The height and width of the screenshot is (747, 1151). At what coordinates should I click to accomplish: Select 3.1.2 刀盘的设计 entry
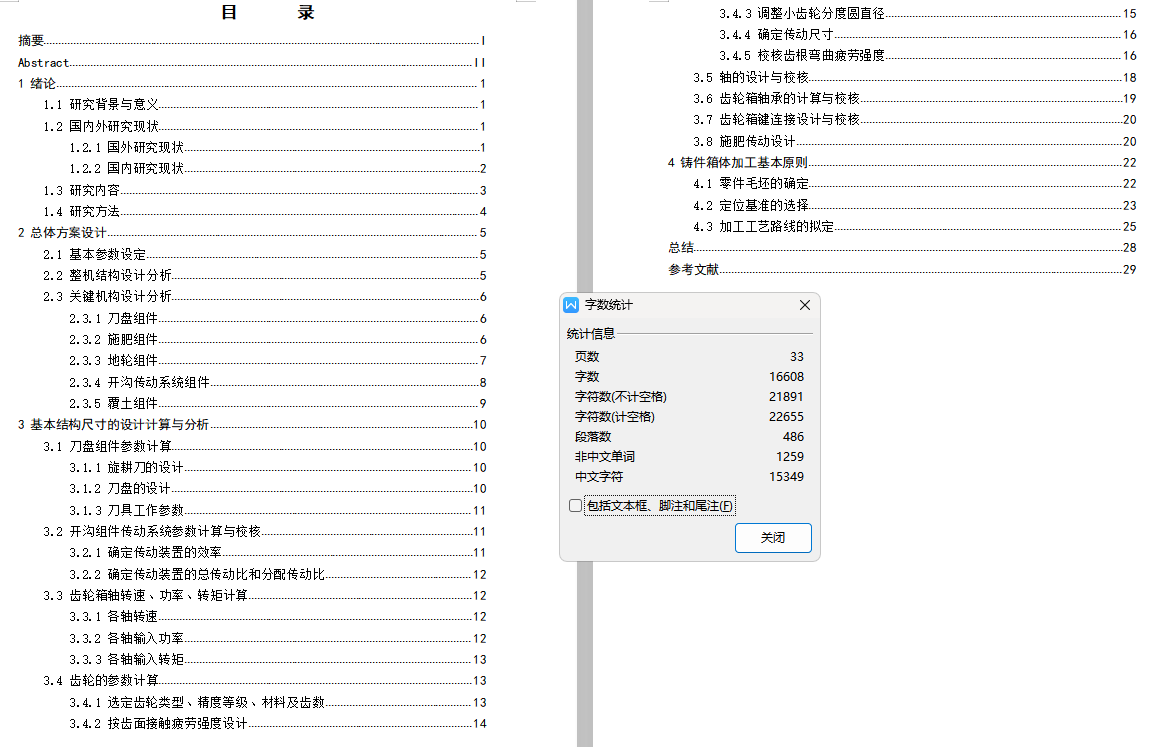(x=277, y=489)
